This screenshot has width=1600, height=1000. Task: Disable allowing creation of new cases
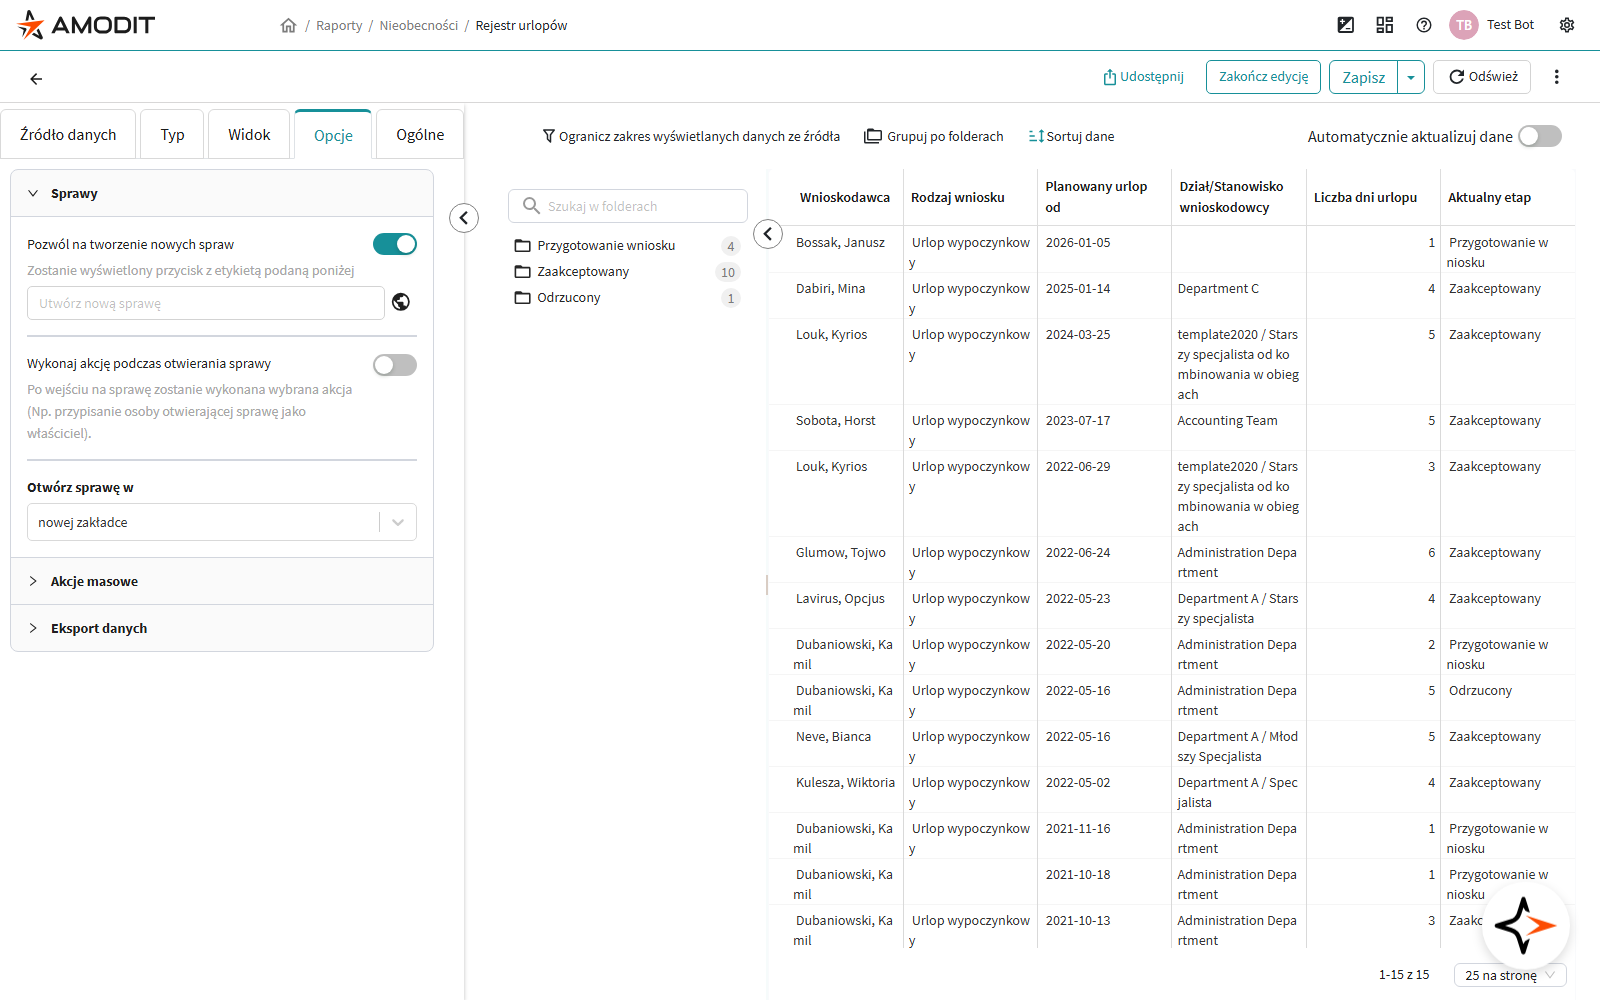tap(395, 244)
